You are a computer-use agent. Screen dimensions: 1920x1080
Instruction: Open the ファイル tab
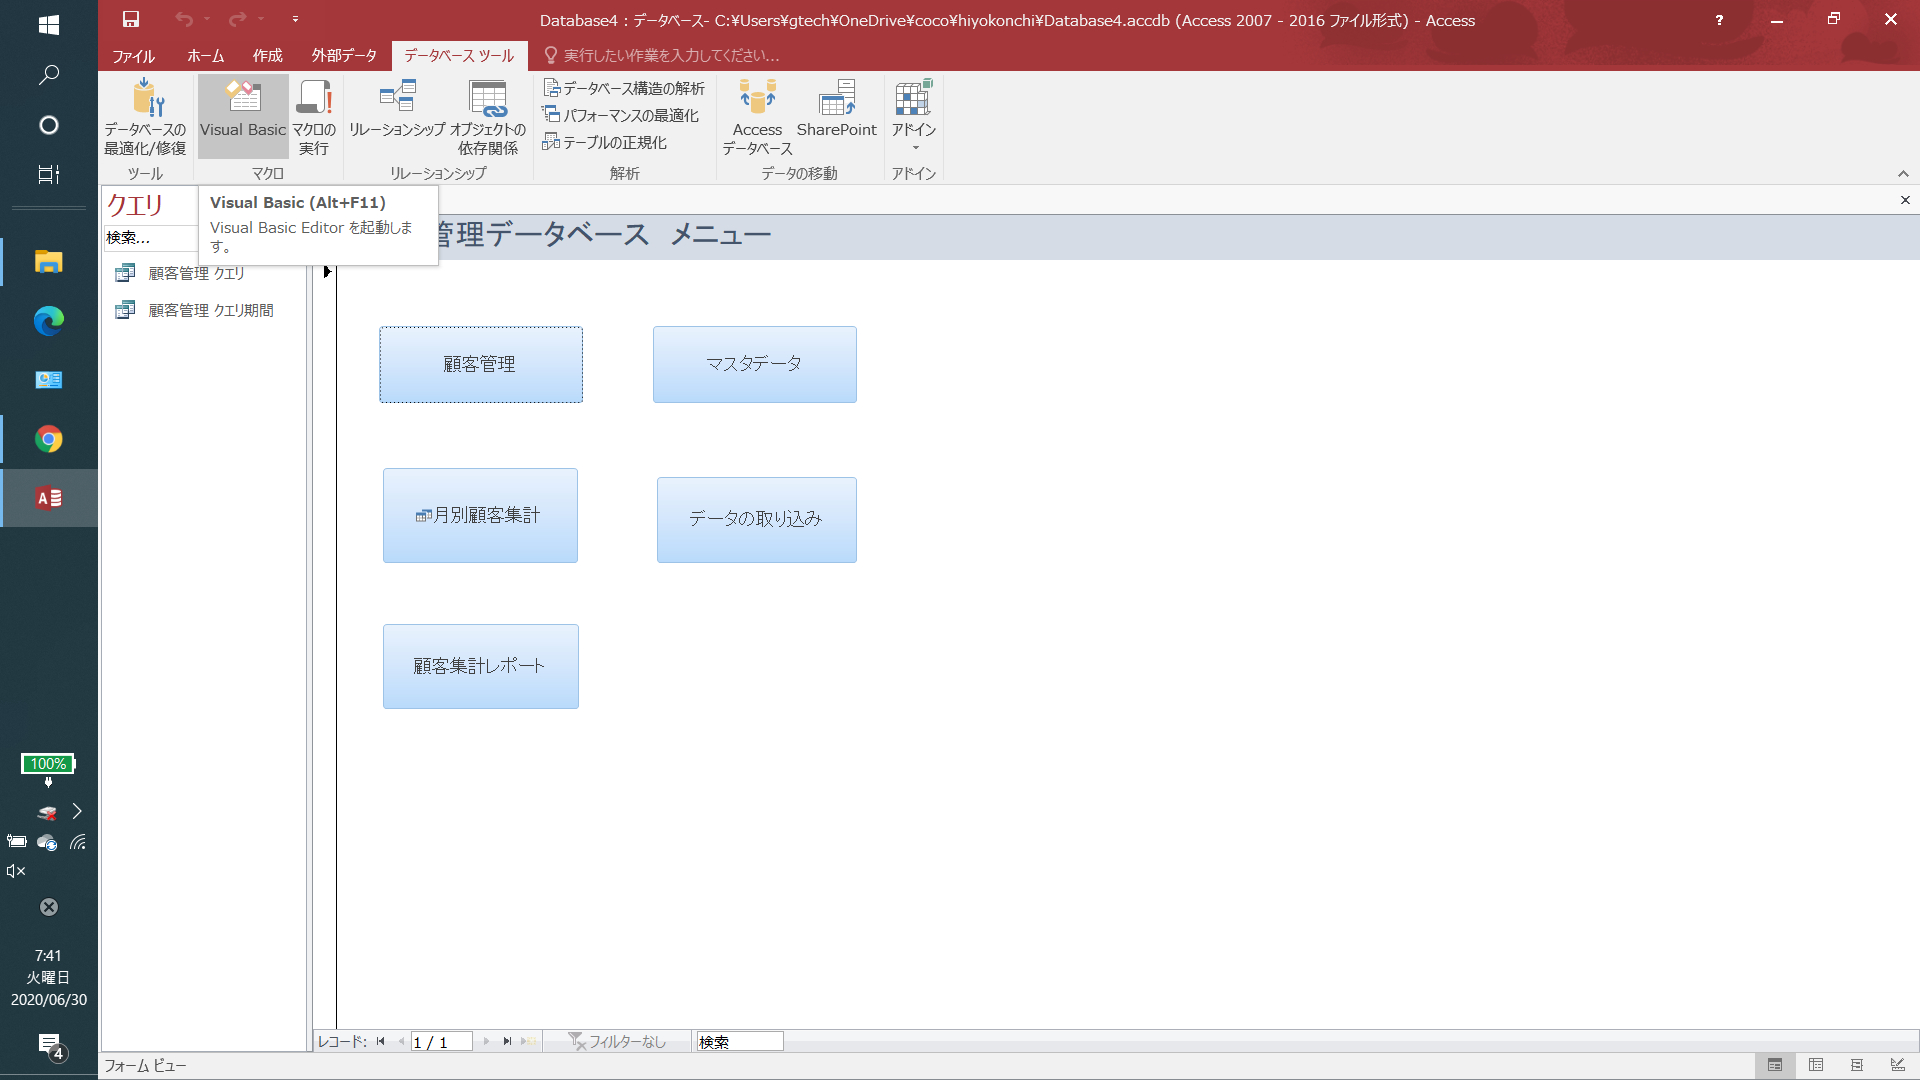[133, 56]
